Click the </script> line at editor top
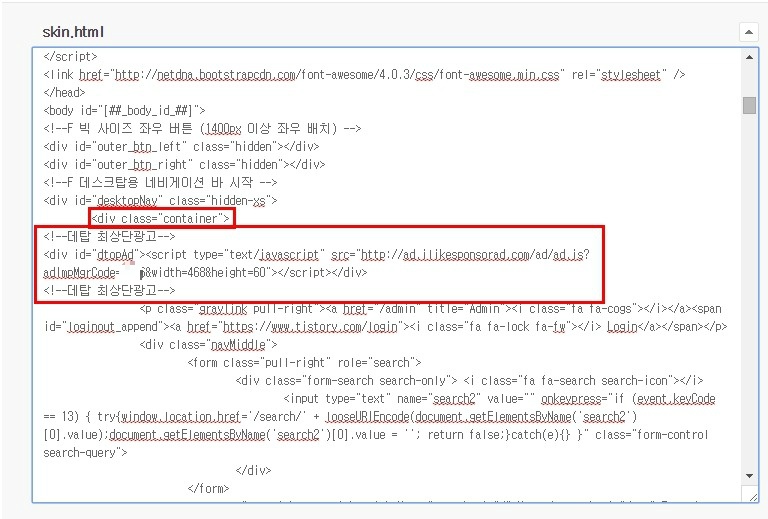Image resolution: width=768 pixels, height=519 pixels. (70, 57)
